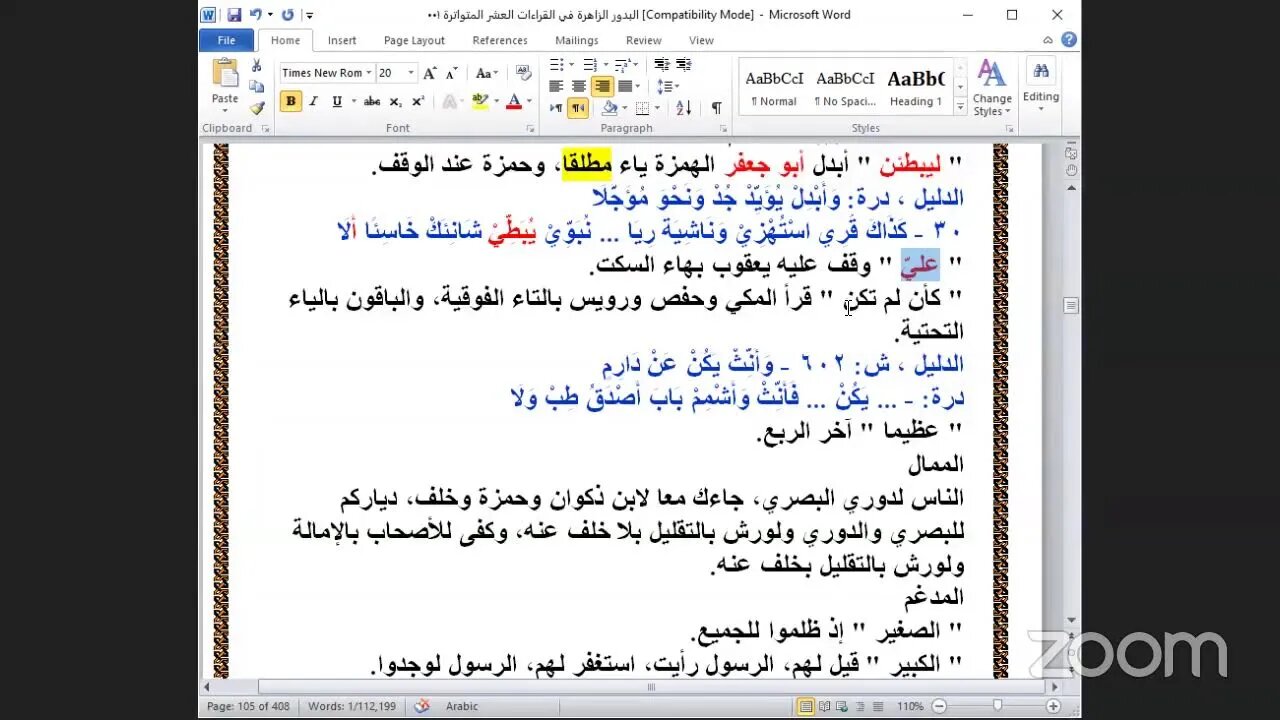Shrink font size with the small A icon
This screenshot has height=720, width=1280.
tap(450, 73)
